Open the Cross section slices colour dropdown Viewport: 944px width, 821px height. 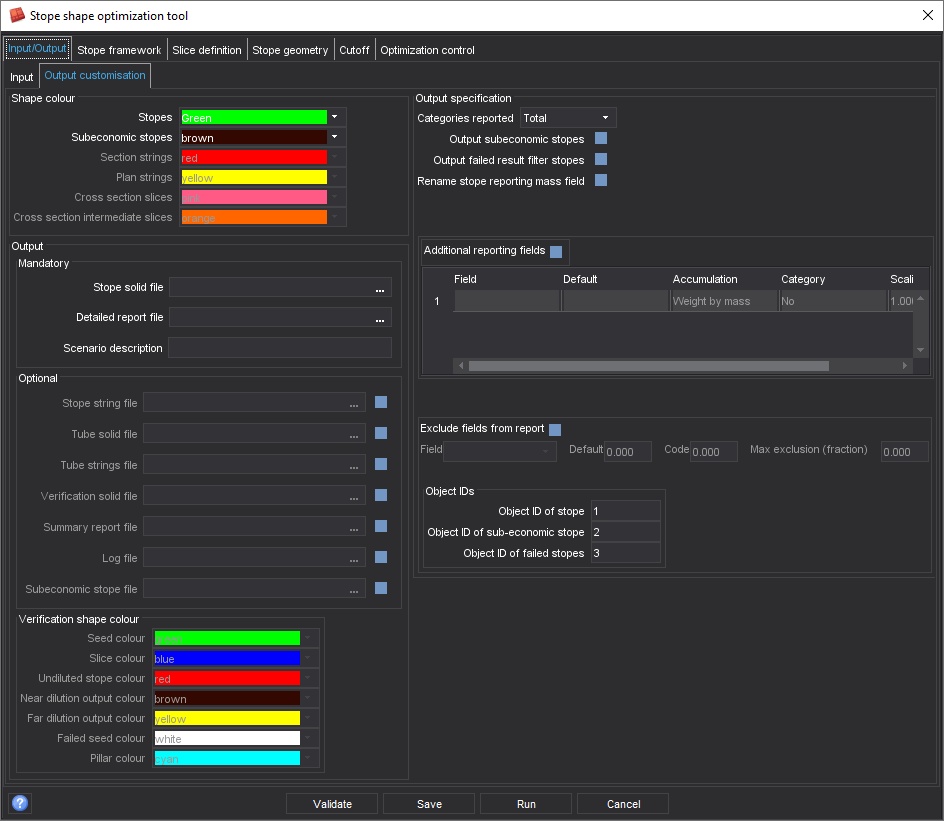[335, 197]
